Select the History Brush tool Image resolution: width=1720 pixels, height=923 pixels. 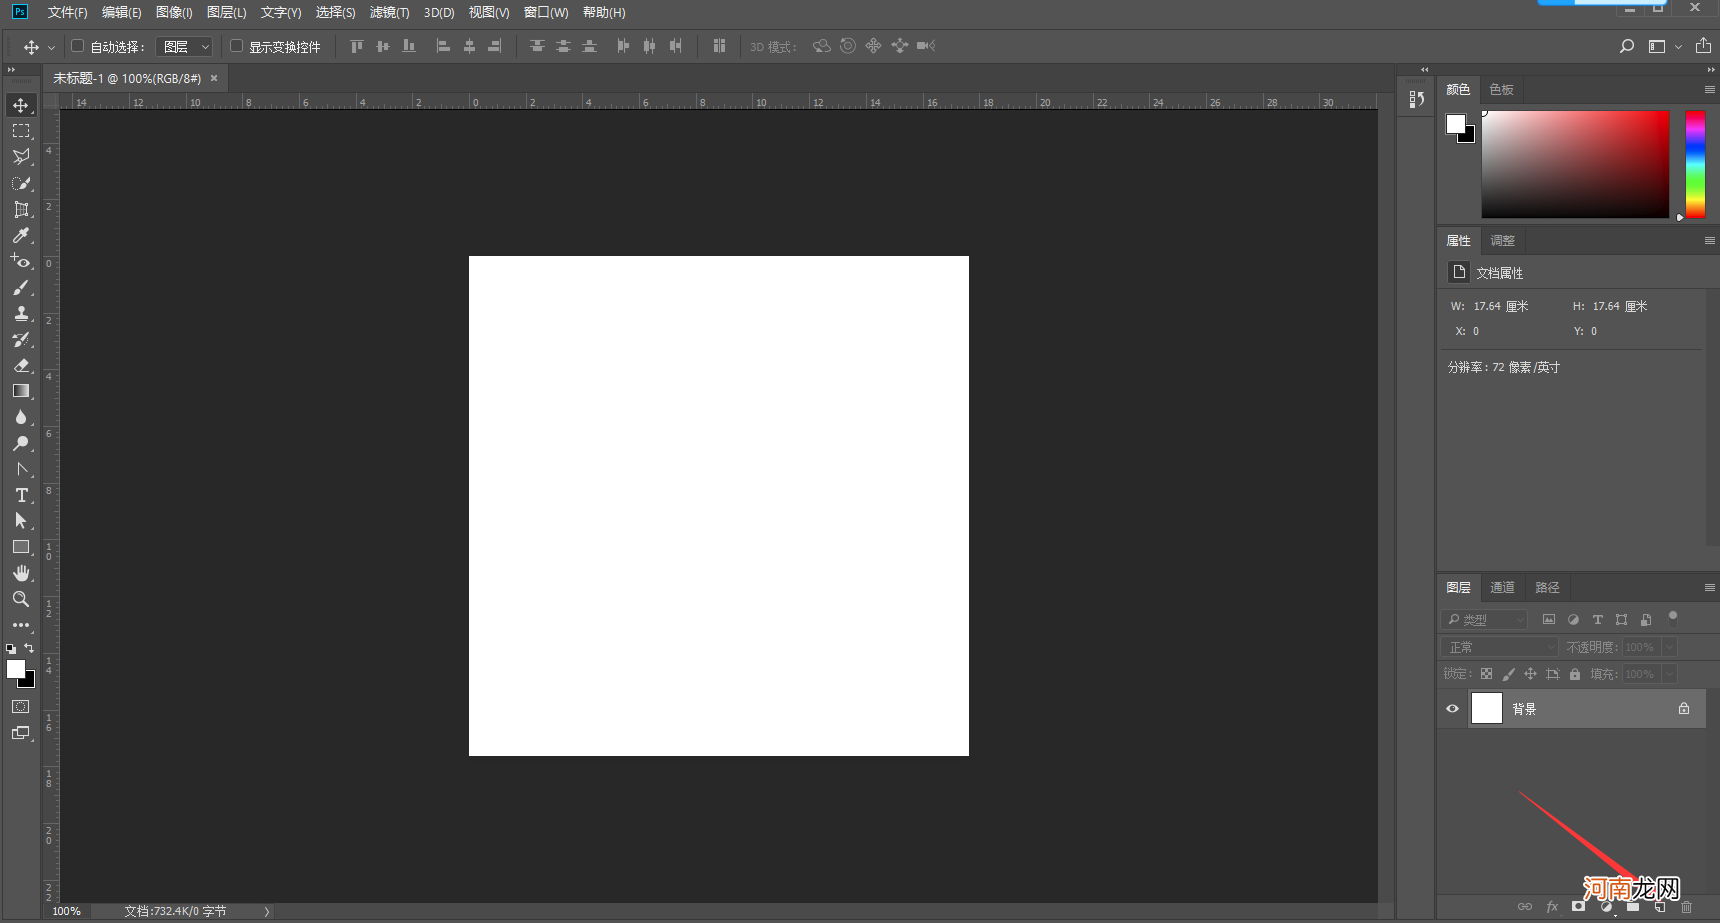(21, 339)
